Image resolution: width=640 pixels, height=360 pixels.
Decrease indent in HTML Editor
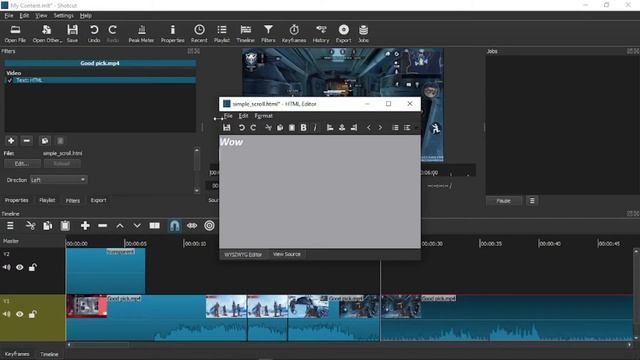coord(369,128)
